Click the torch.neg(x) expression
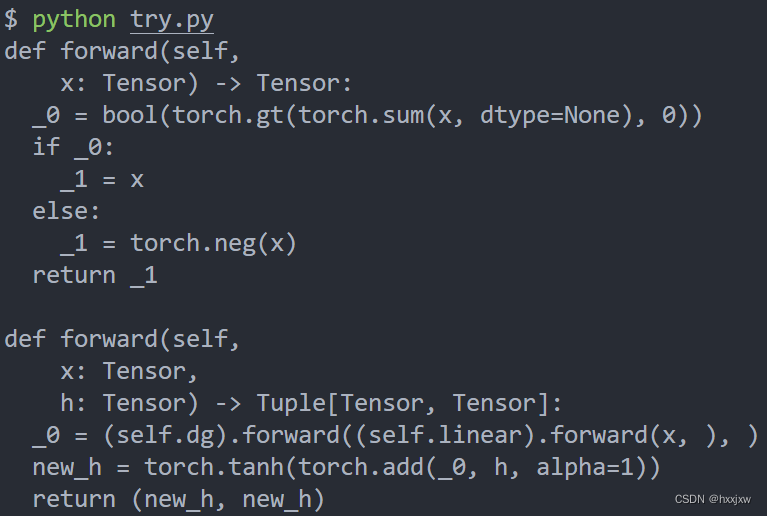767x516 pixels. click(x=213, y=244)
